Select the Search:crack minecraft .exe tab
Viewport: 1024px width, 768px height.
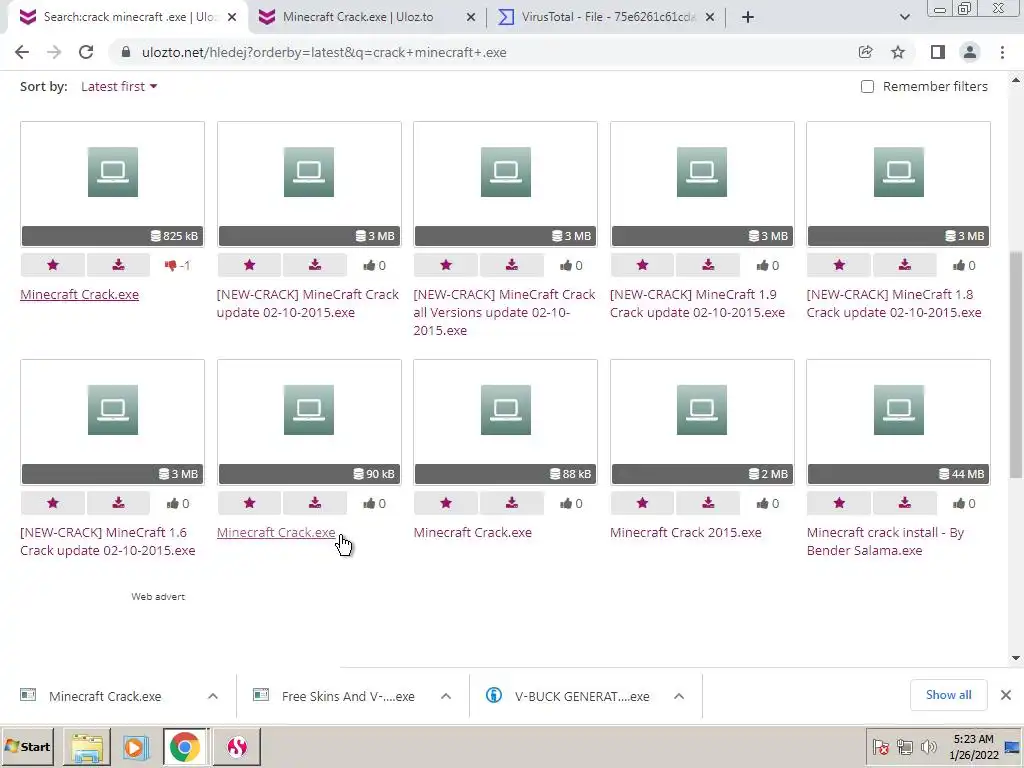coord(128,17)
